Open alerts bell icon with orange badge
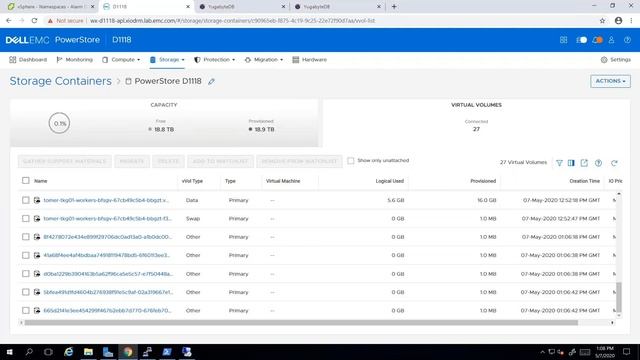This screenshot has width=640, height=360. [x=598, y=40]
